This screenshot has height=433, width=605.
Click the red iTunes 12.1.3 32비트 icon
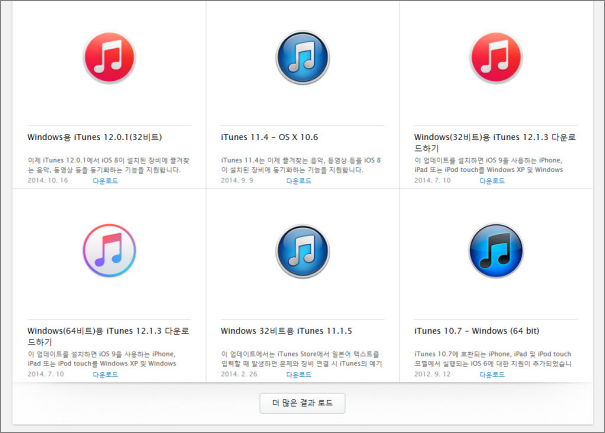(x=496, y=58)
